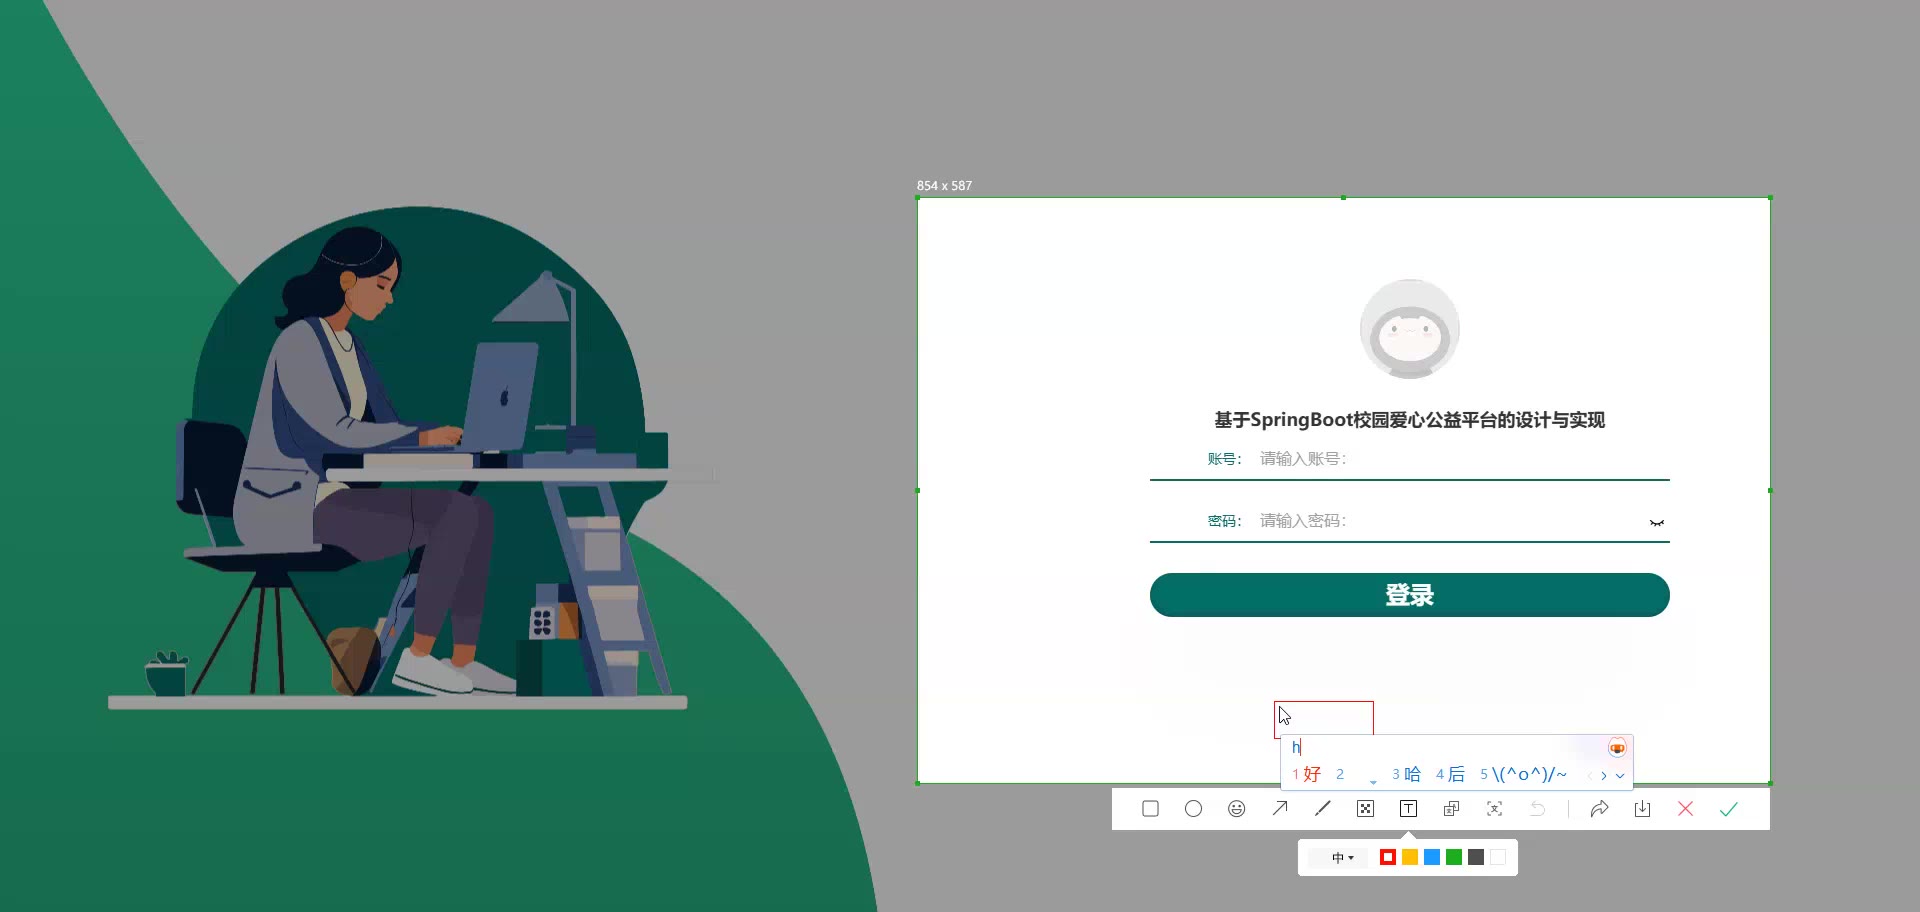Click the avatar image above the title
This screenshot has height=912, width=1920.
[x=1410, y=329]
